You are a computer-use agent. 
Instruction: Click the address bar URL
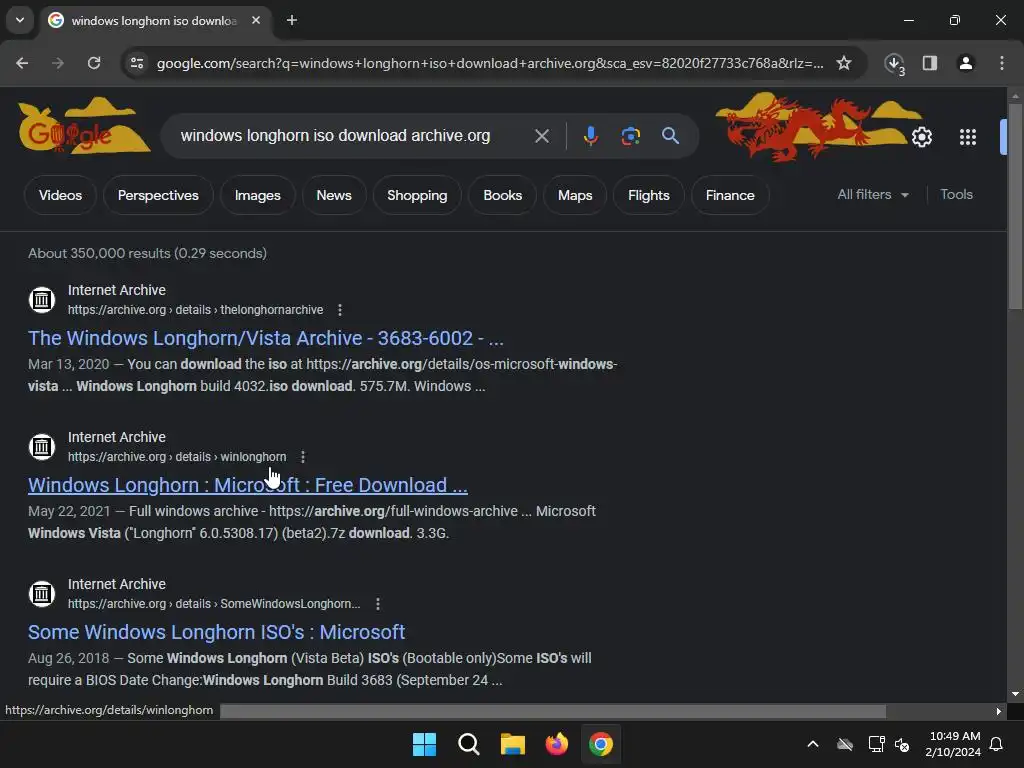490,63
